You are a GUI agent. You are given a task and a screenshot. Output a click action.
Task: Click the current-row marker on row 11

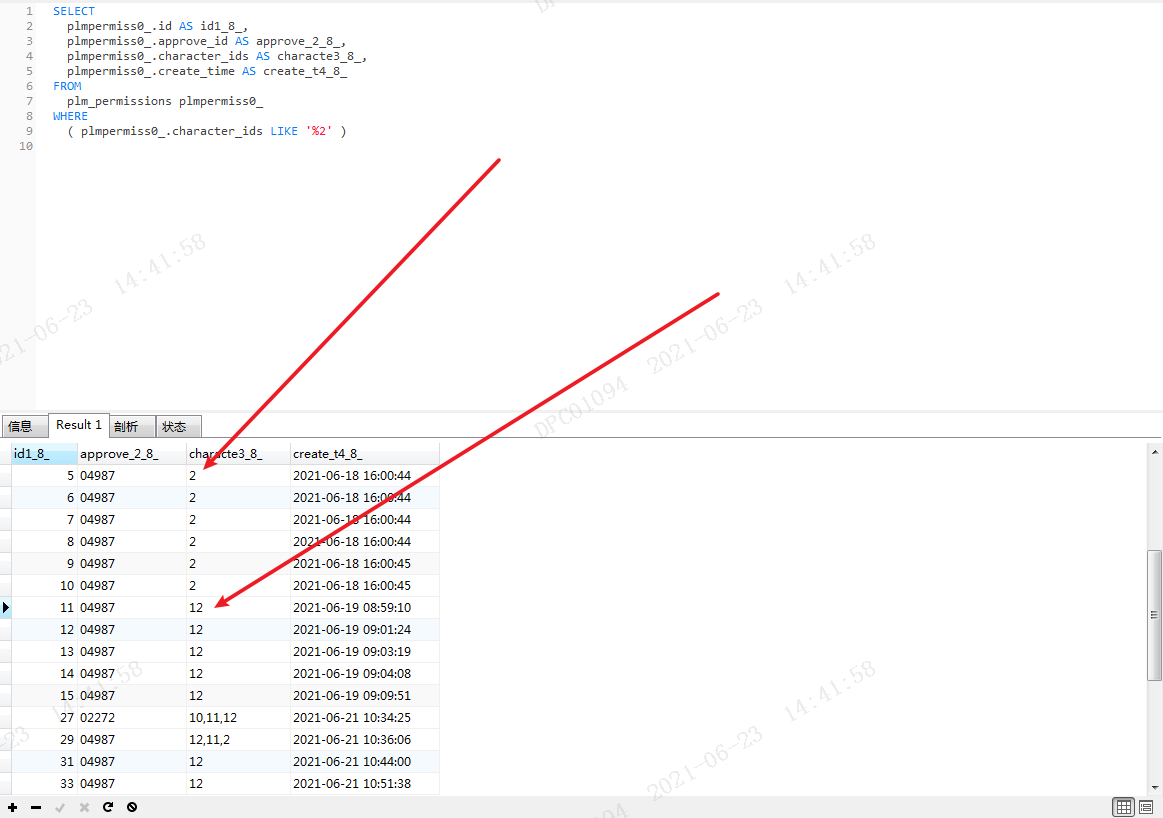click(x=6, y=607)
